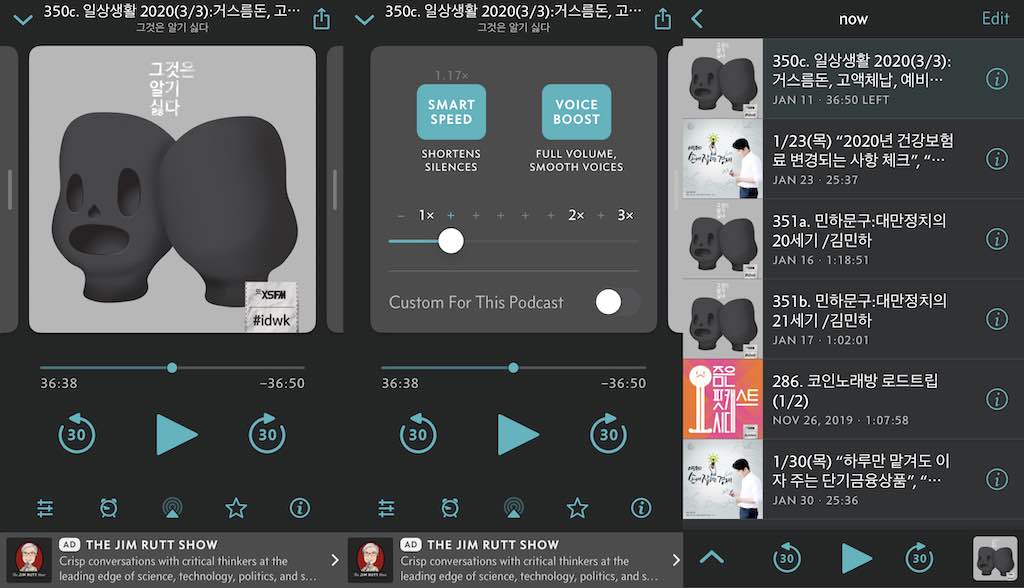Go back from the now playlist
The image size is (1024, 588).
(x=698, y=19)
